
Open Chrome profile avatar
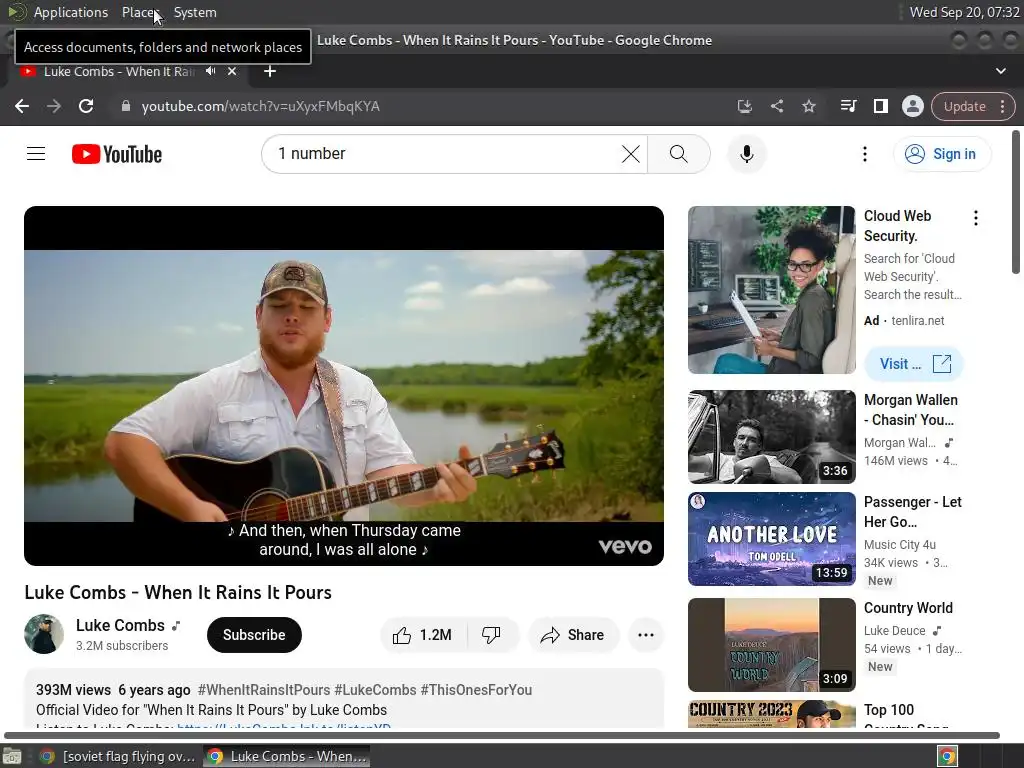pos(912,106)
